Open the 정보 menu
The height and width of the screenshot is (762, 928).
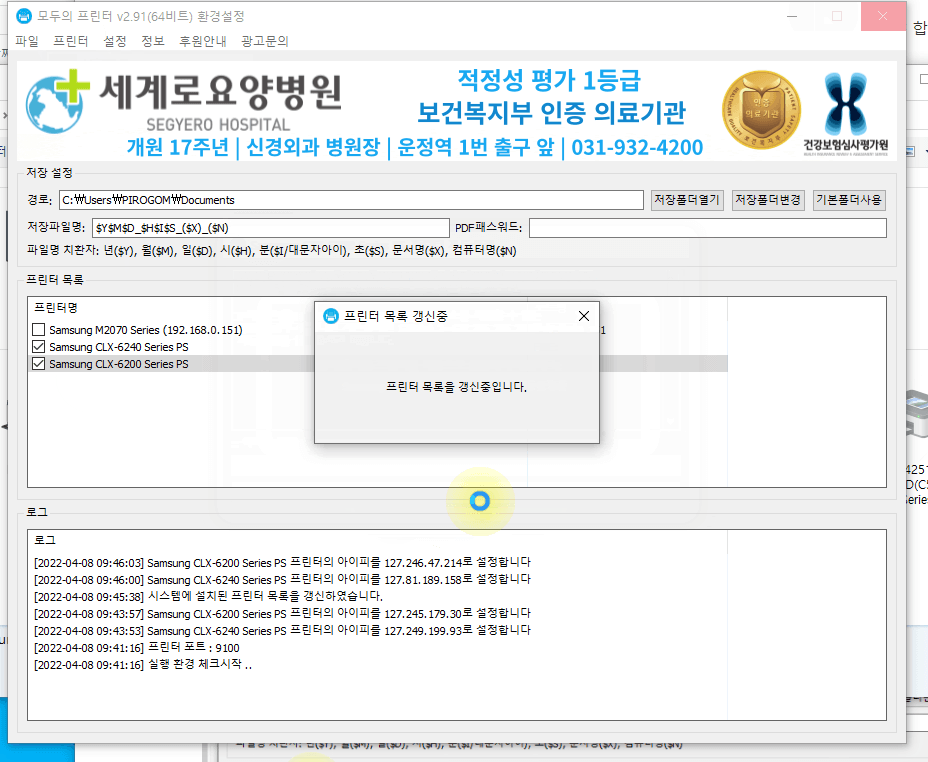153,41
